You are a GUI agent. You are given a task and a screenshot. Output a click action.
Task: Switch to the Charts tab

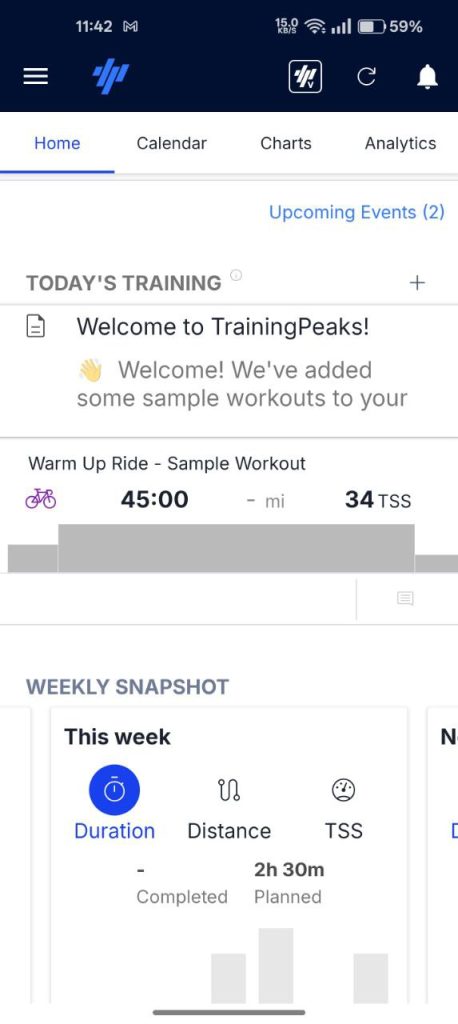pyautogui.click(x=286, y=144)
